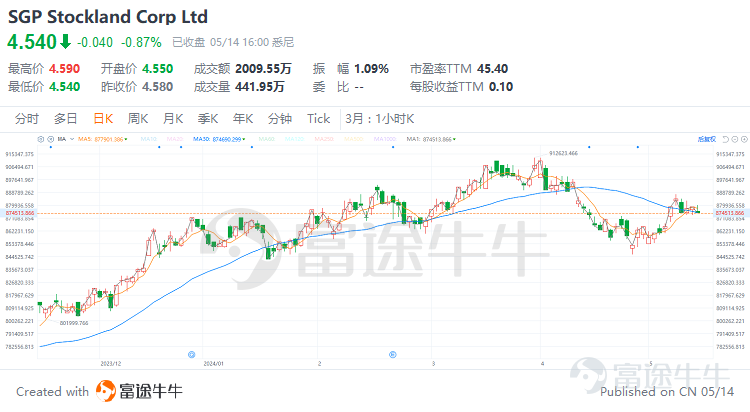Select the 年K yearly candlestick tab

(x=243, y=119)
